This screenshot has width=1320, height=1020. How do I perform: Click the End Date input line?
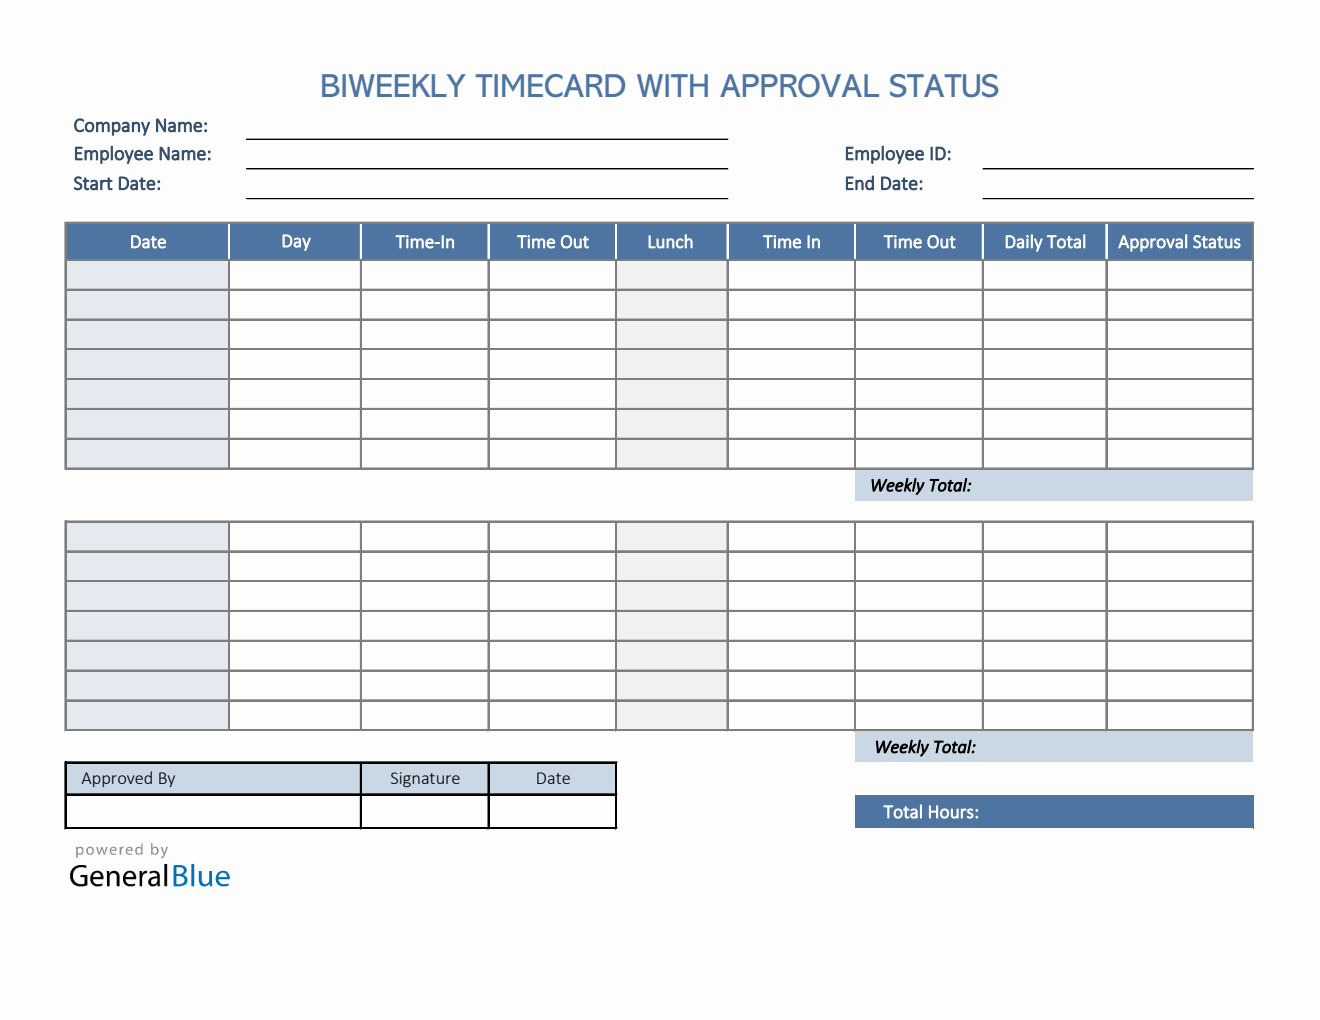[x=1117, y=195]
